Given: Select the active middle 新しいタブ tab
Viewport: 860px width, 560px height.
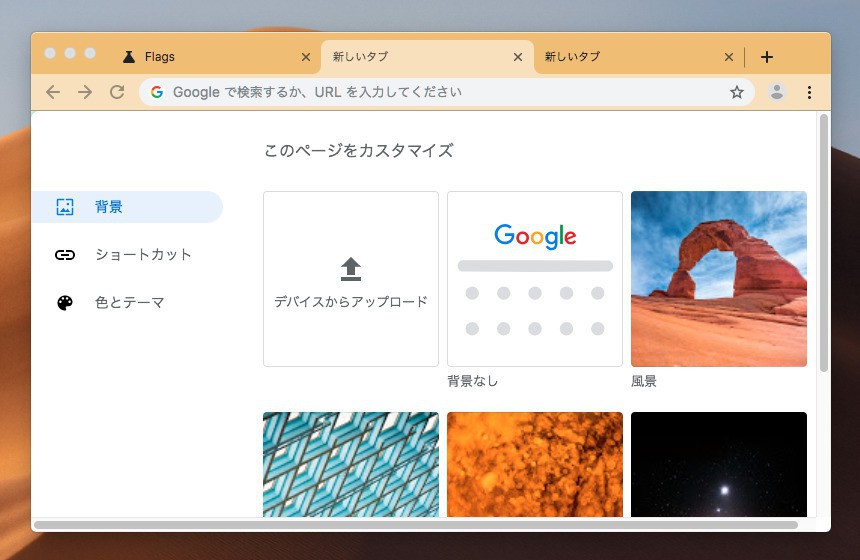Looking at the screenshot, I should point(427,57).
